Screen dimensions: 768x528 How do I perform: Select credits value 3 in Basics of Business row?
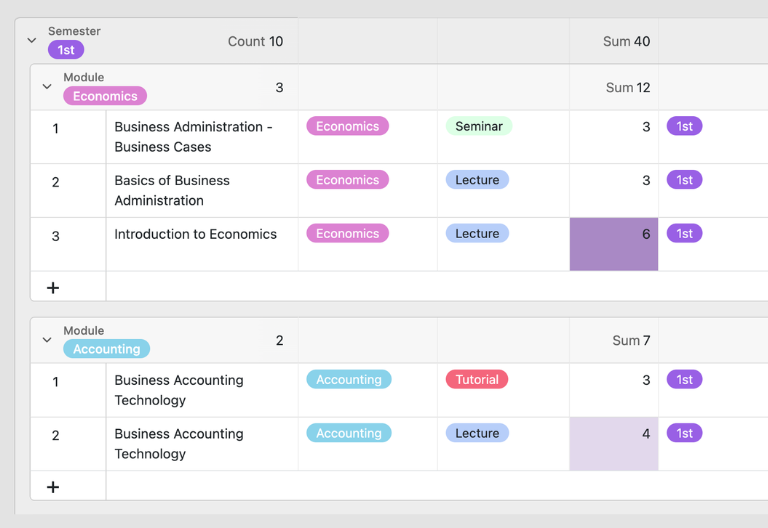[646, 181]
